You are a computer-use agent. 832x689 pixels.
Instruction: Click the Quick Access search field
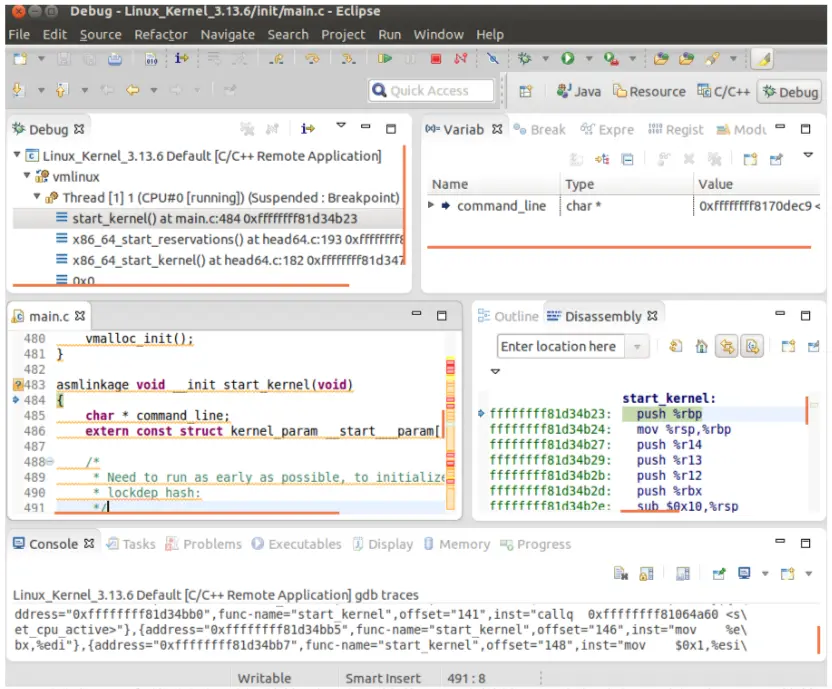431,91
